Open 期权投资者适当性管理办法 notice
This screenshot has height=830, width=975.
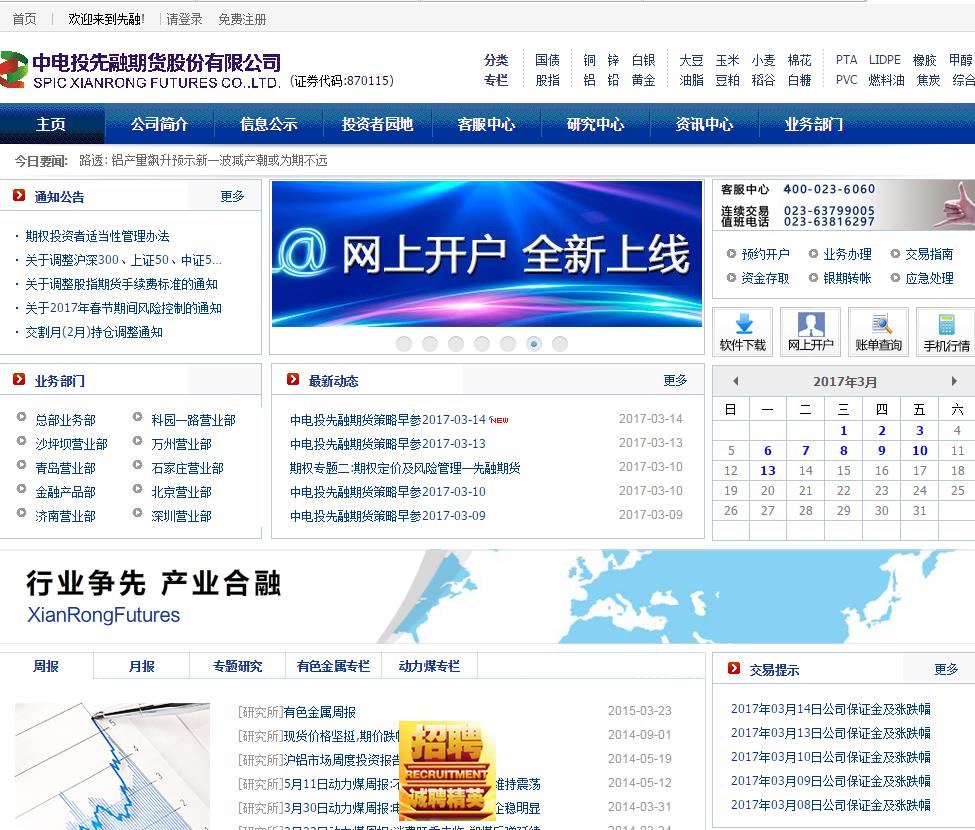[98, 236]
